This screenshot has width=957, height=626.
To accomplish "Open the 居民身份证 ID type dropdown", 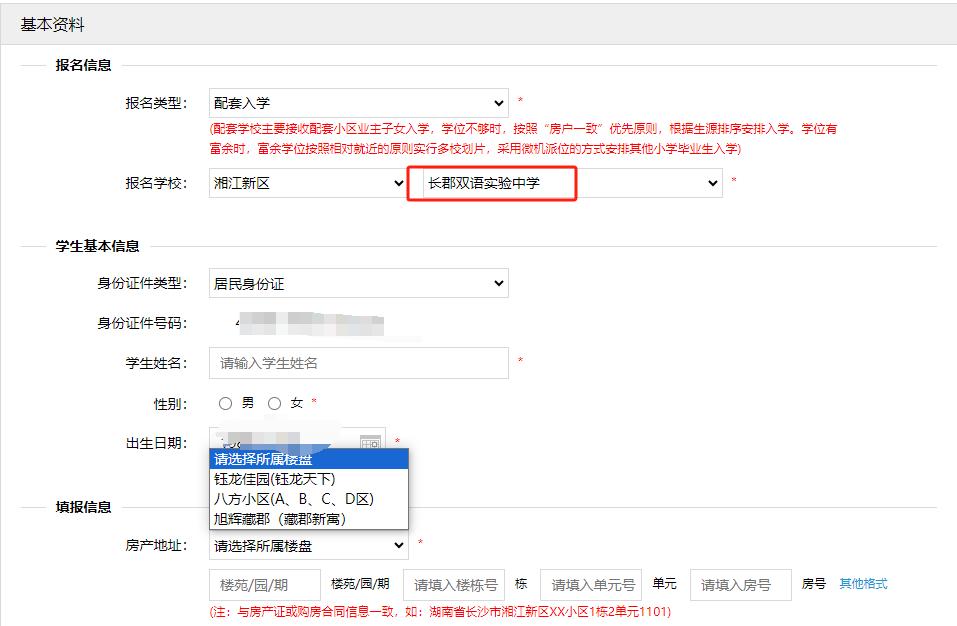I will pyautogui.click(x=358, y=284).
